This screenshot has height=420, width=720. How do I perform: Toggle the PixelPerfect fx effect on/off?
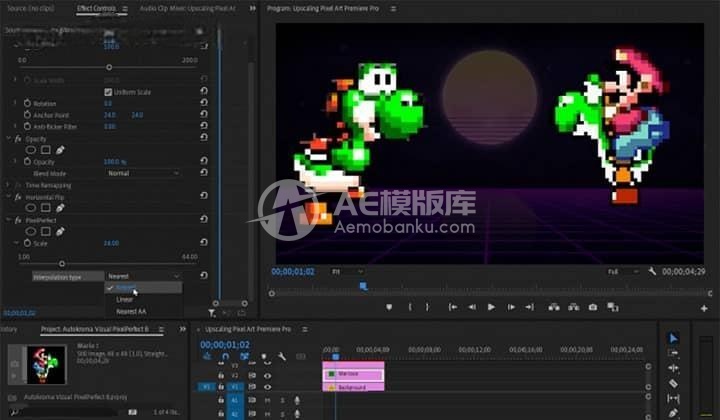tap(18, 218)
